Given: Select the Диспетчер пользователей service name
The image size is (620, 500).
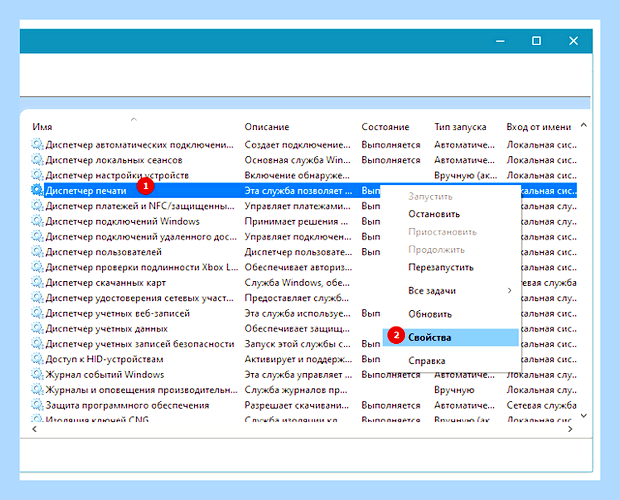Looking at the screenshot, I should click(104, 252).
